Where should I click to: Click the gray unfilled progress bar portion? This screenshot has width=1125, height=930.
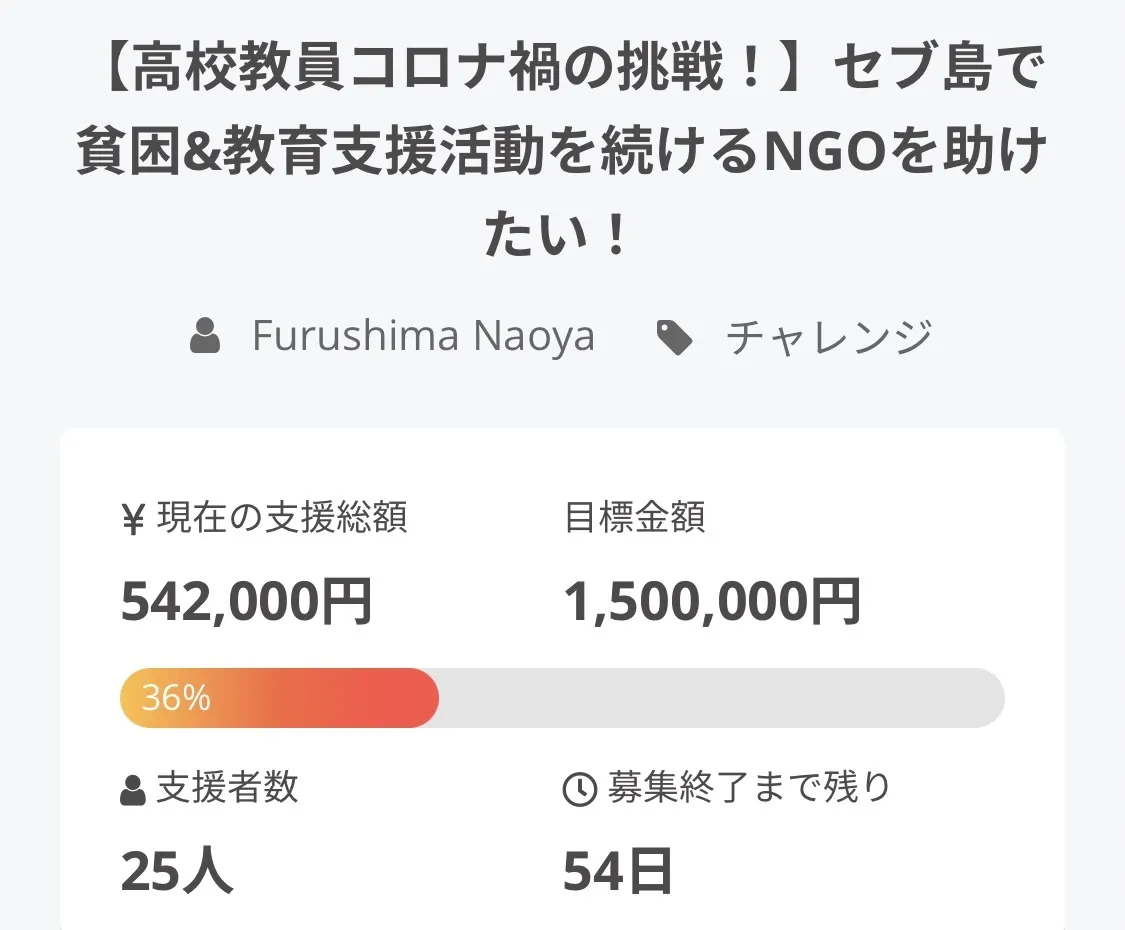click(720, 697)
